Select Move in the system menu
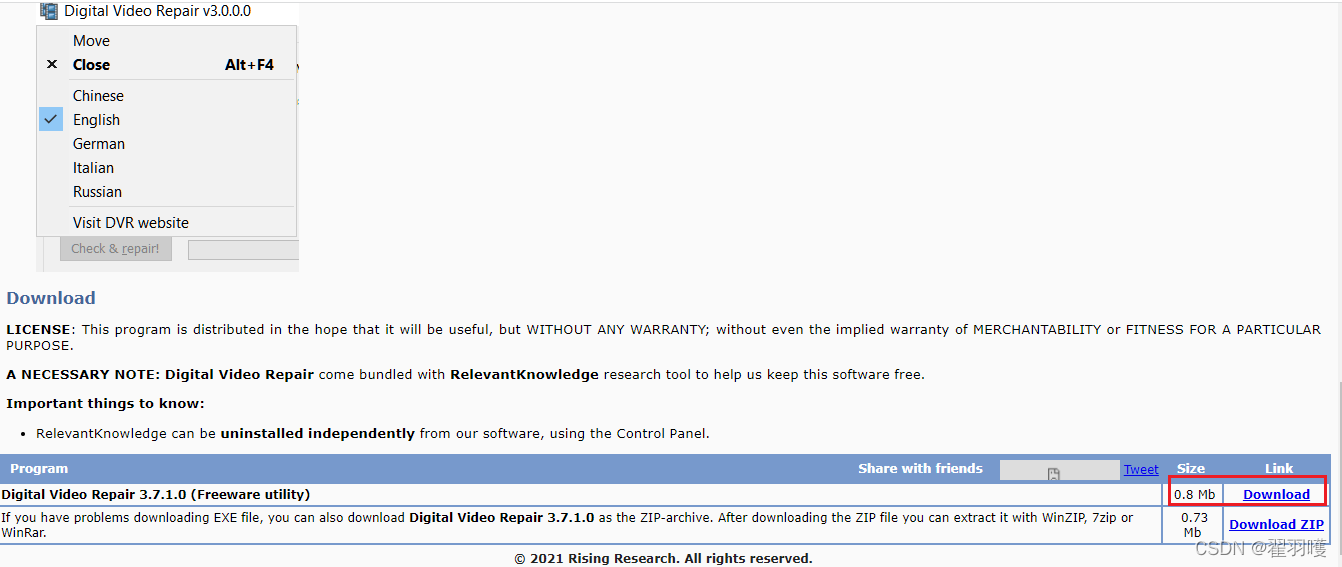1342x567 pixels. click(166, 41)
